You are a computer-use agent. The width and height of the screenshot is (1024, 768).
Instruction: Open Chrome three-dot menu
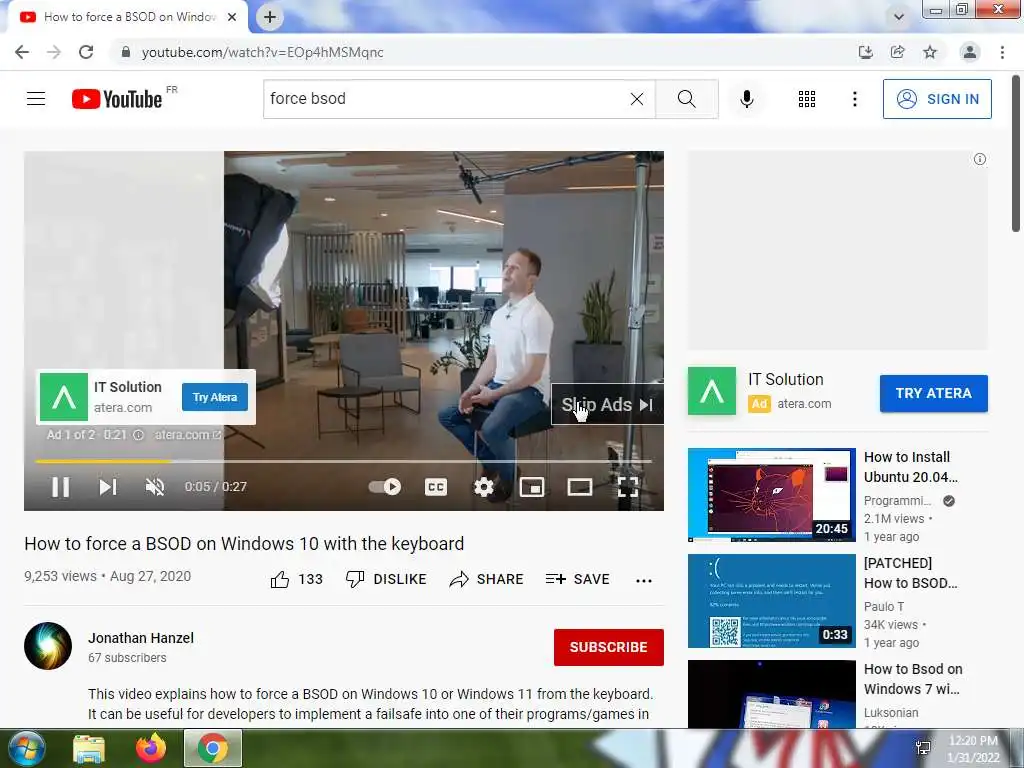pyautogui.click(x=1002, y=52)
